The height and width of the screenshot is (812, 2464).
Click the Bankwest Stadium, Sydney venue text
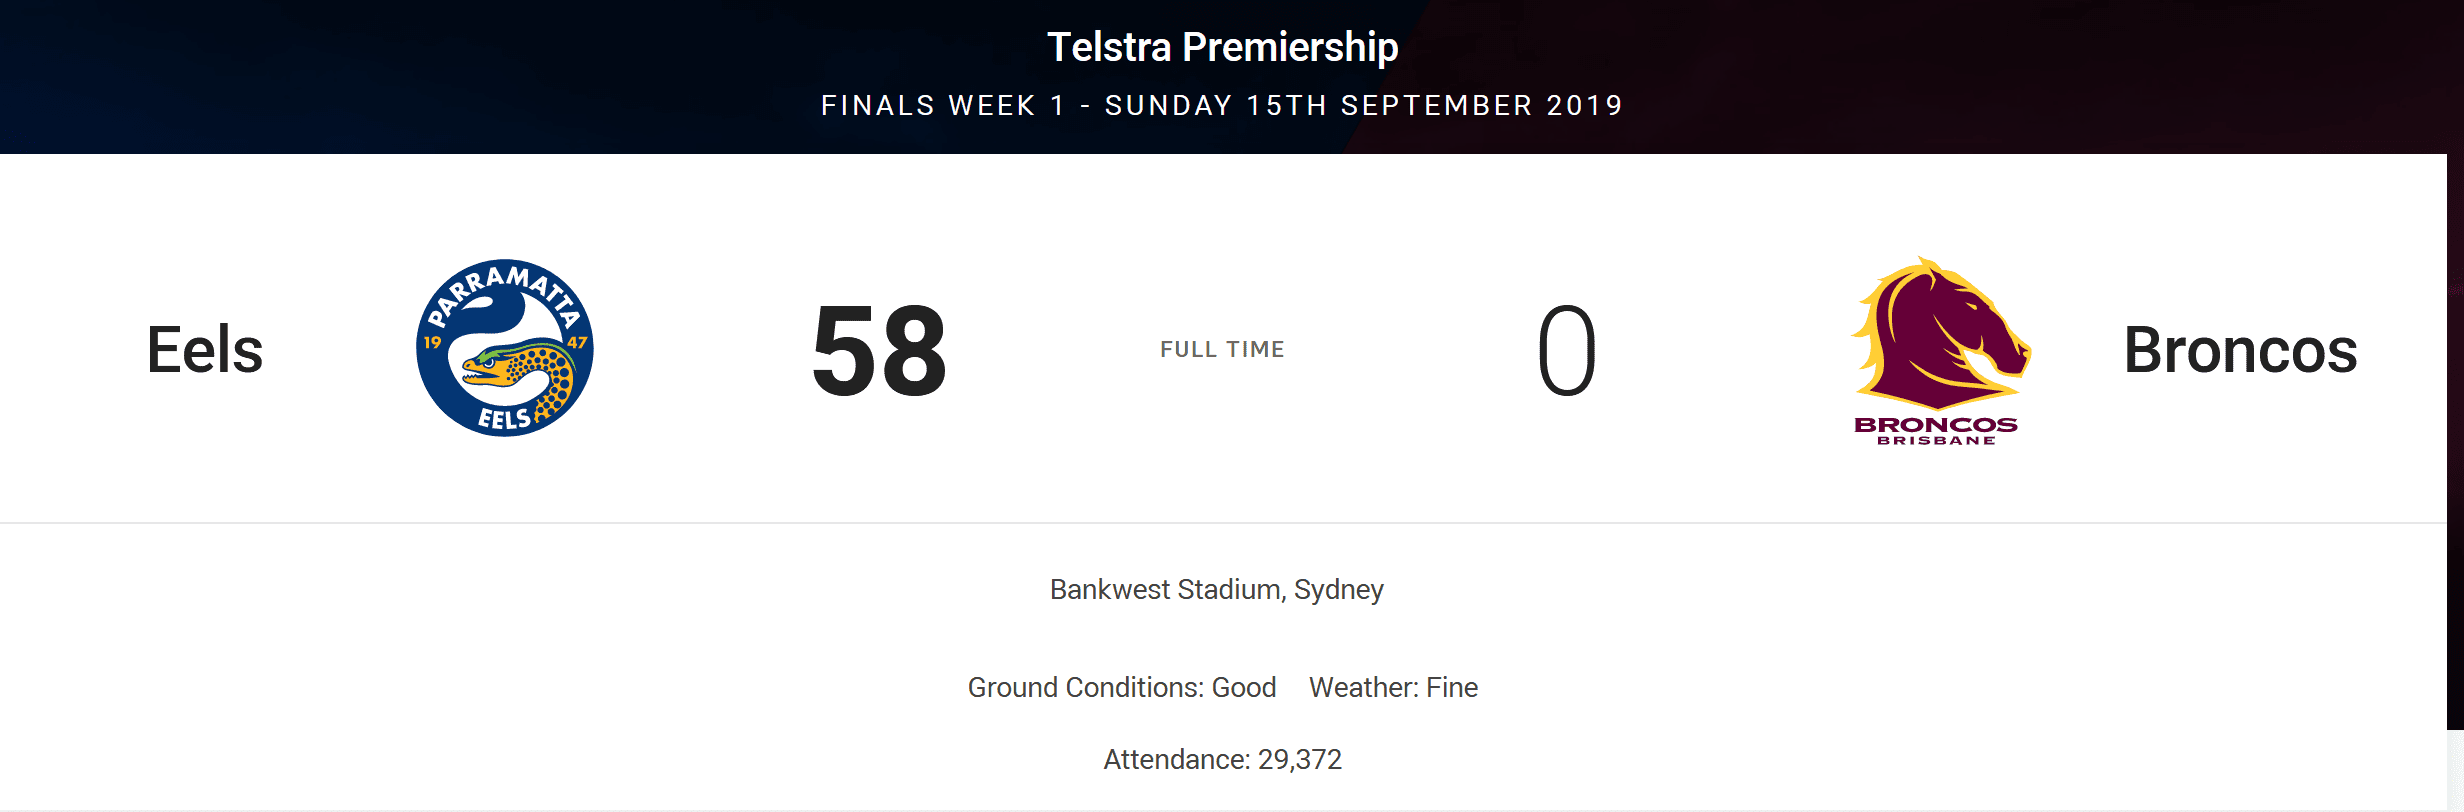pos(1217,590)
